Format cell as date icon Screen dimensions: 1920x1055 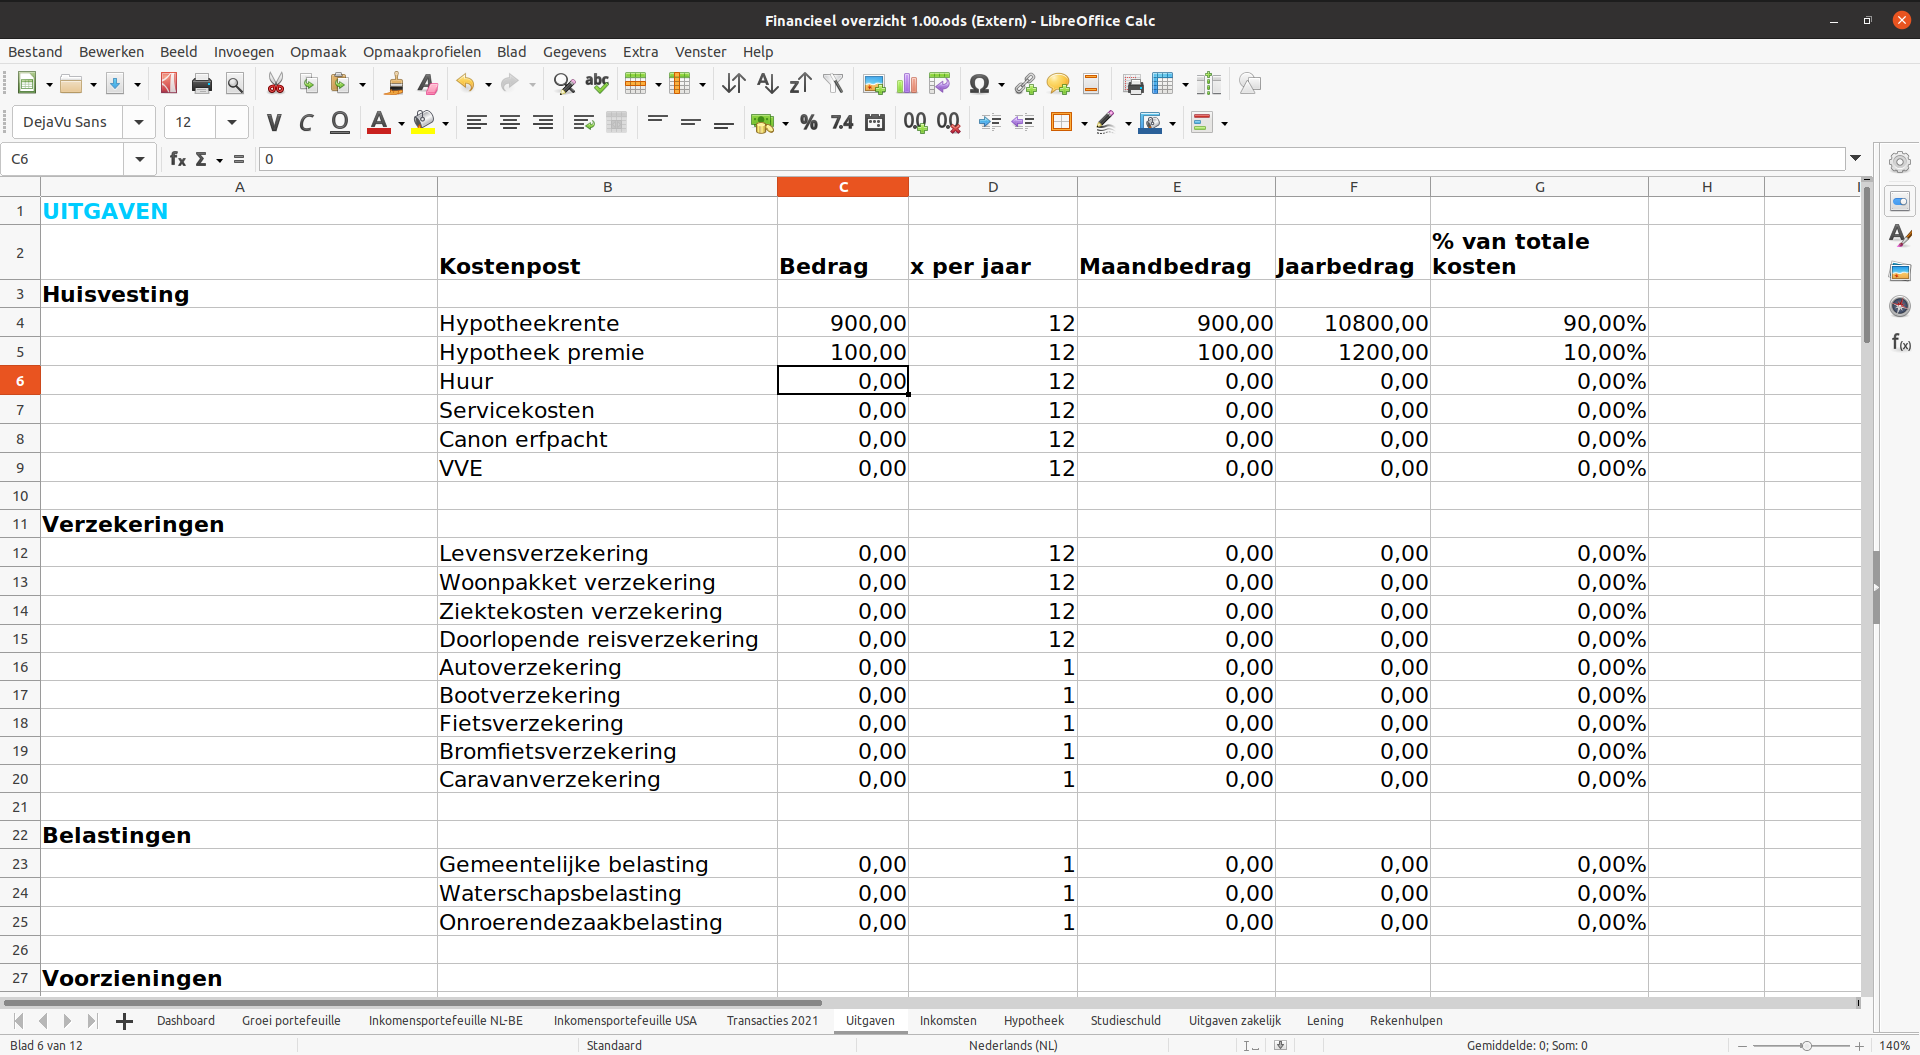click(x=875, y=122)
